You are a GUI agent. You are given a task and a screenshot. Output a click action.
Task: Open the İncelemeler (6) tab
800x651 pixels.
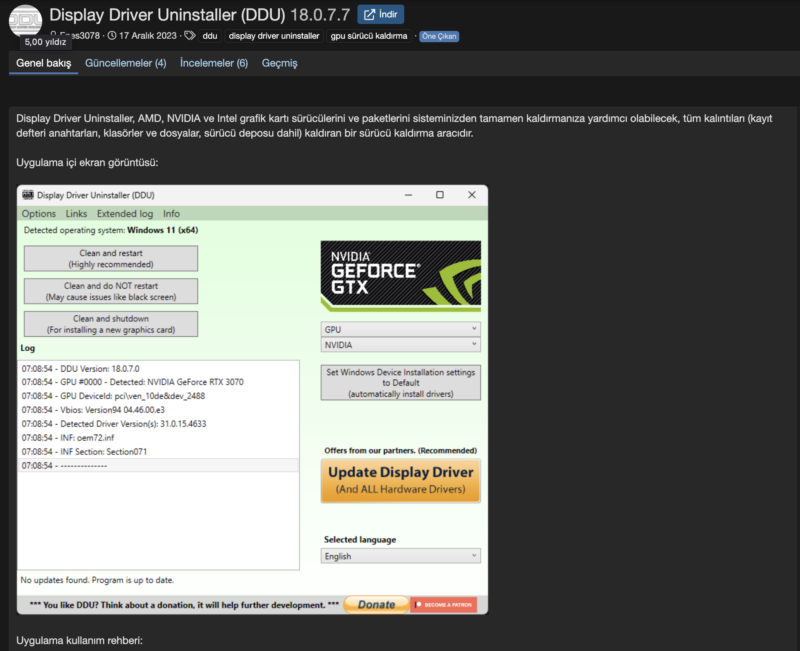click(214, 63)
